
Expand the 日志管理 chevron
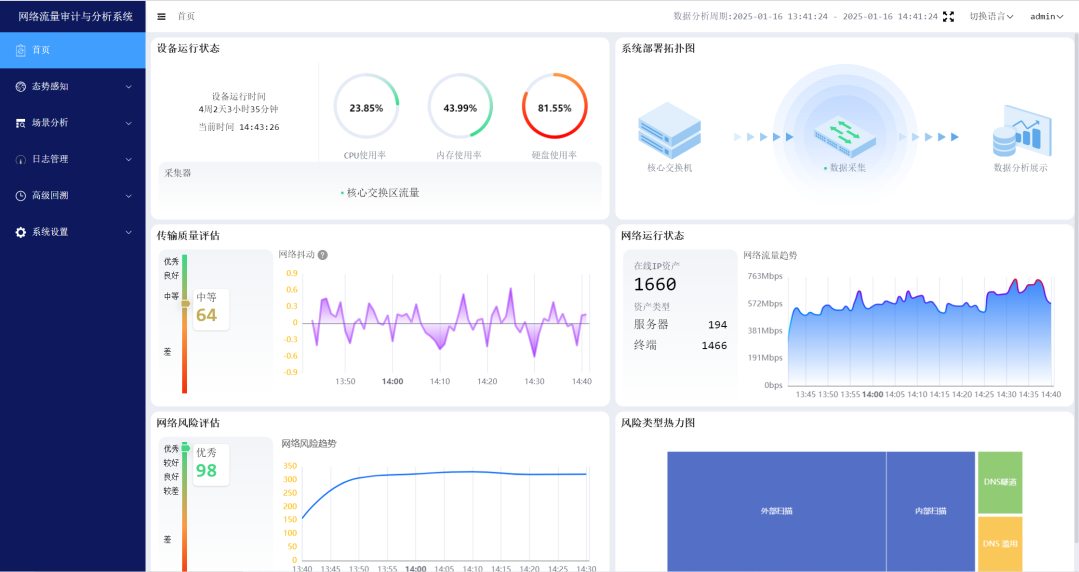pos(129,160)
